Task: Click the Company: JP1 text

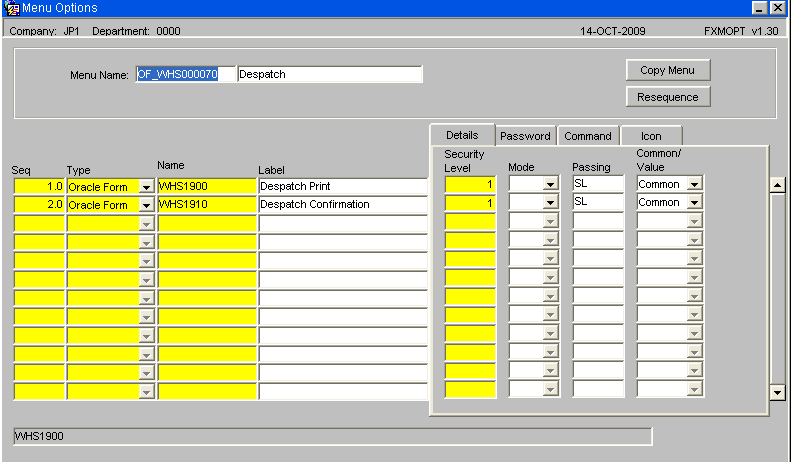Action: 44,31
